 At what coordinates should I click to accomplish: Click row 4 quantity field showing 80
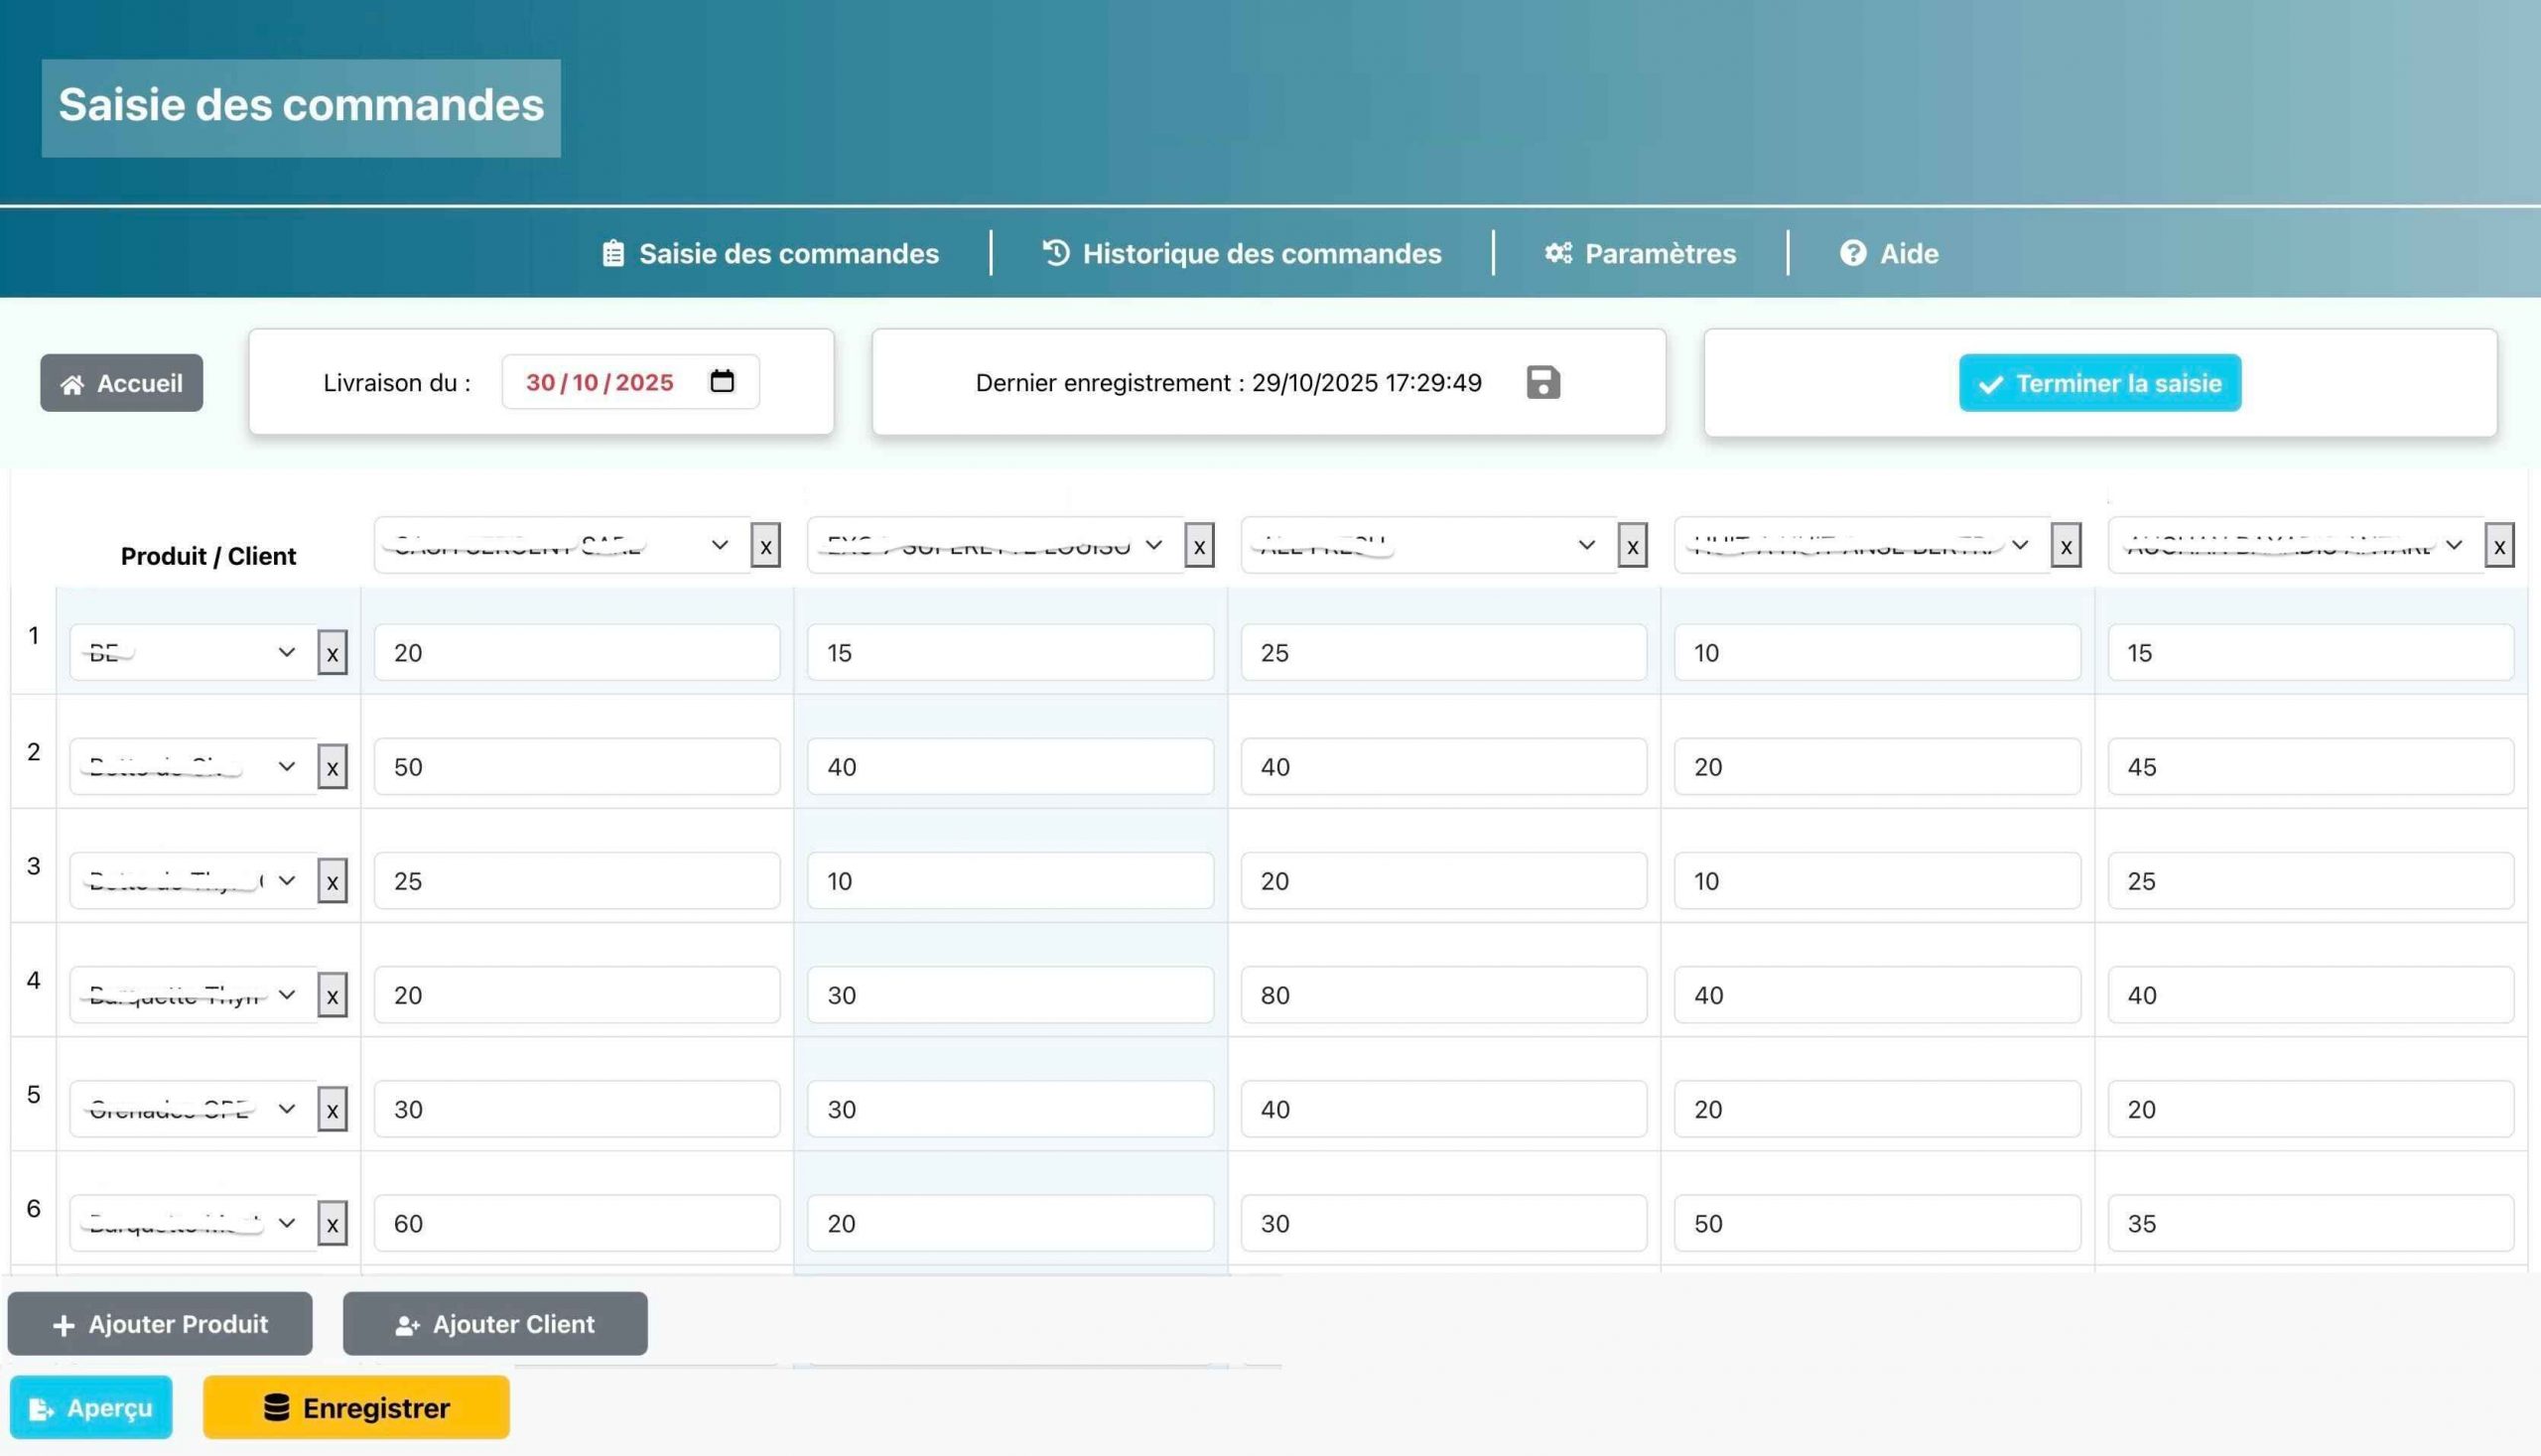[1443, 995]
